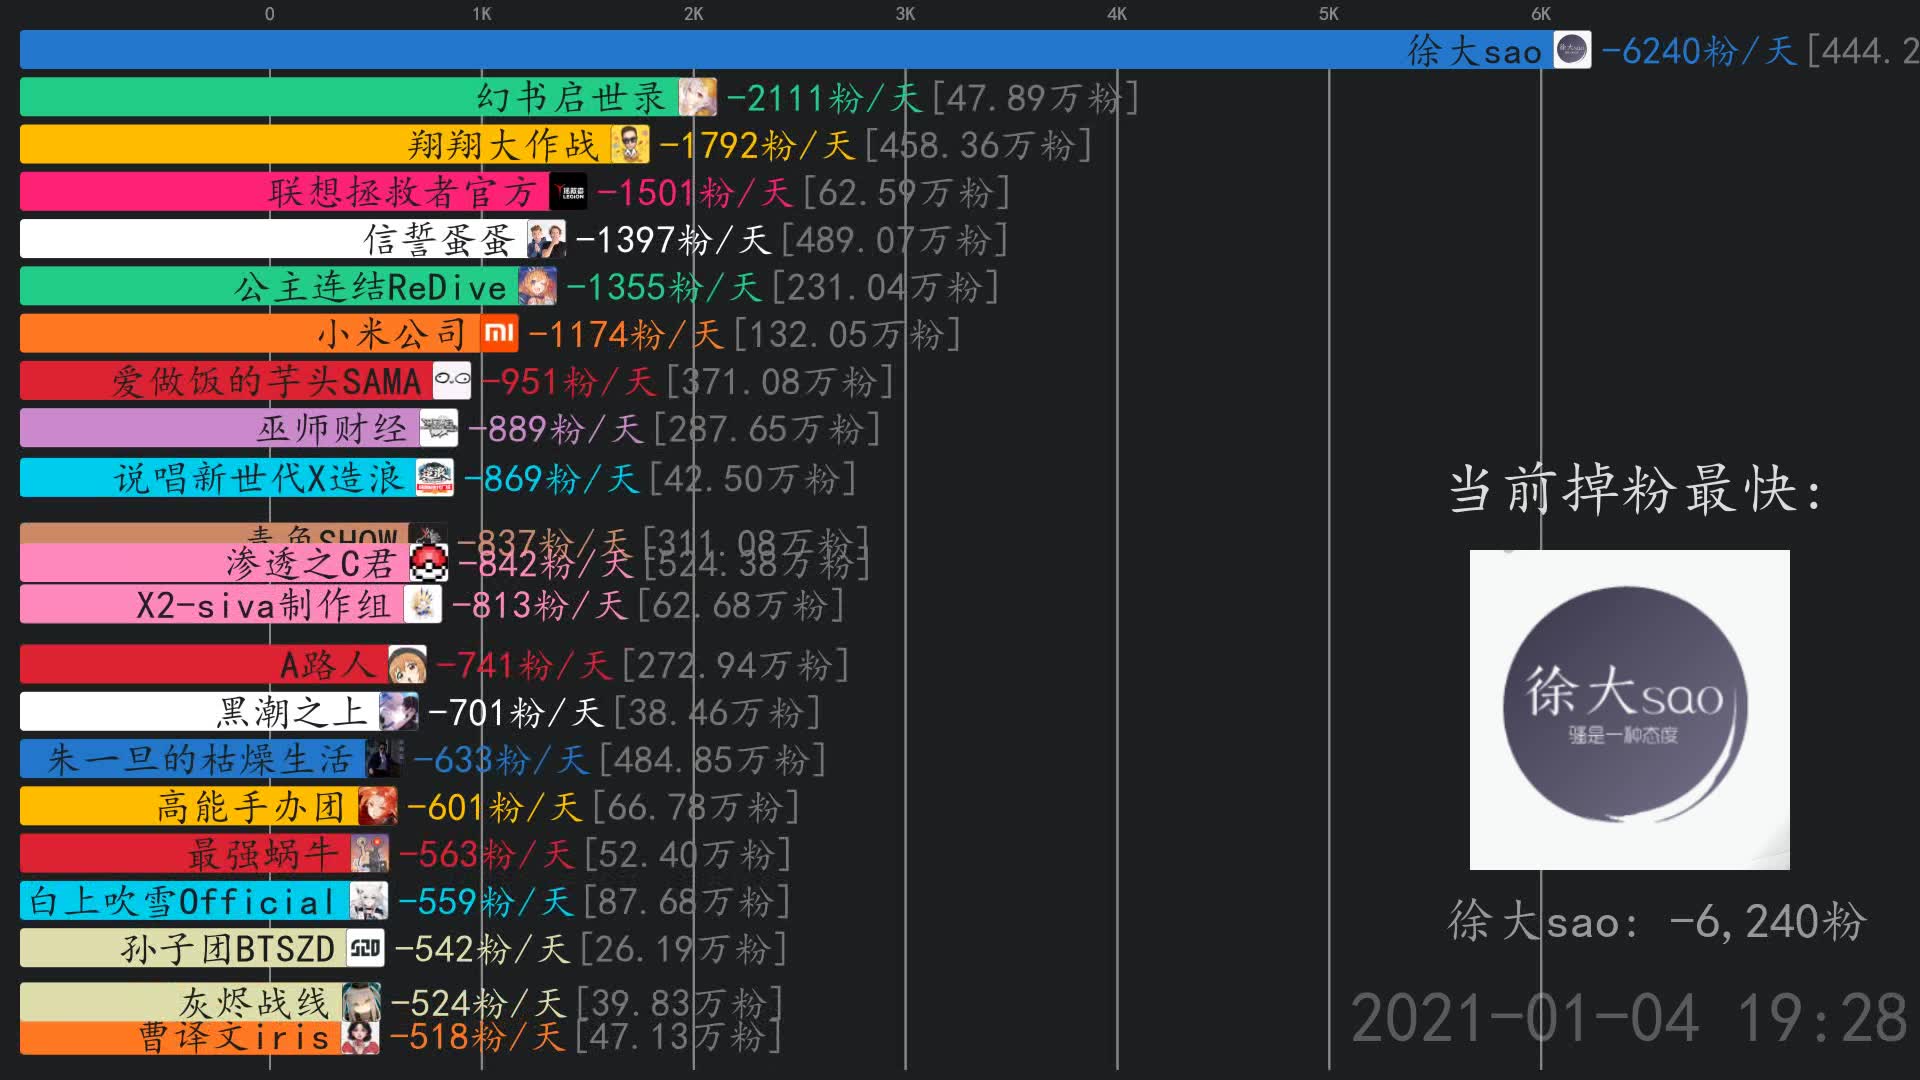
Task: Click the 公主连结ReDive avatar icon
Action: (537, 286)
